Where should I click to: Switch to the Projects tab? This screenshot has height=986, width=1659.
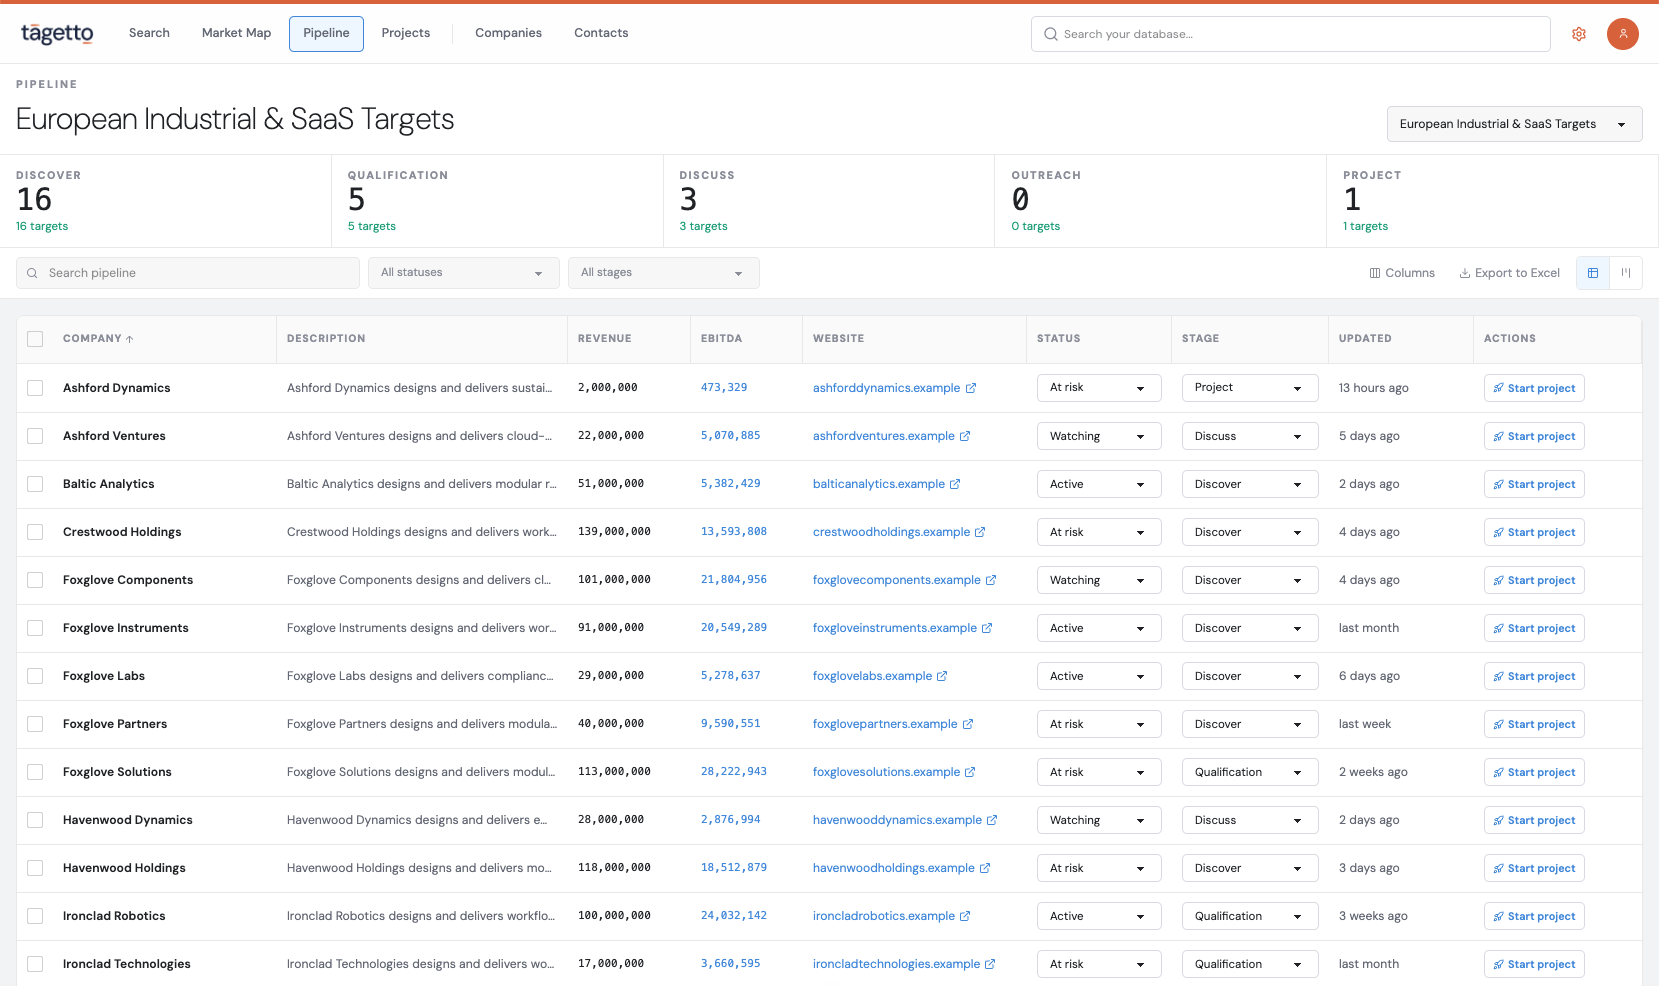point(406,33)
